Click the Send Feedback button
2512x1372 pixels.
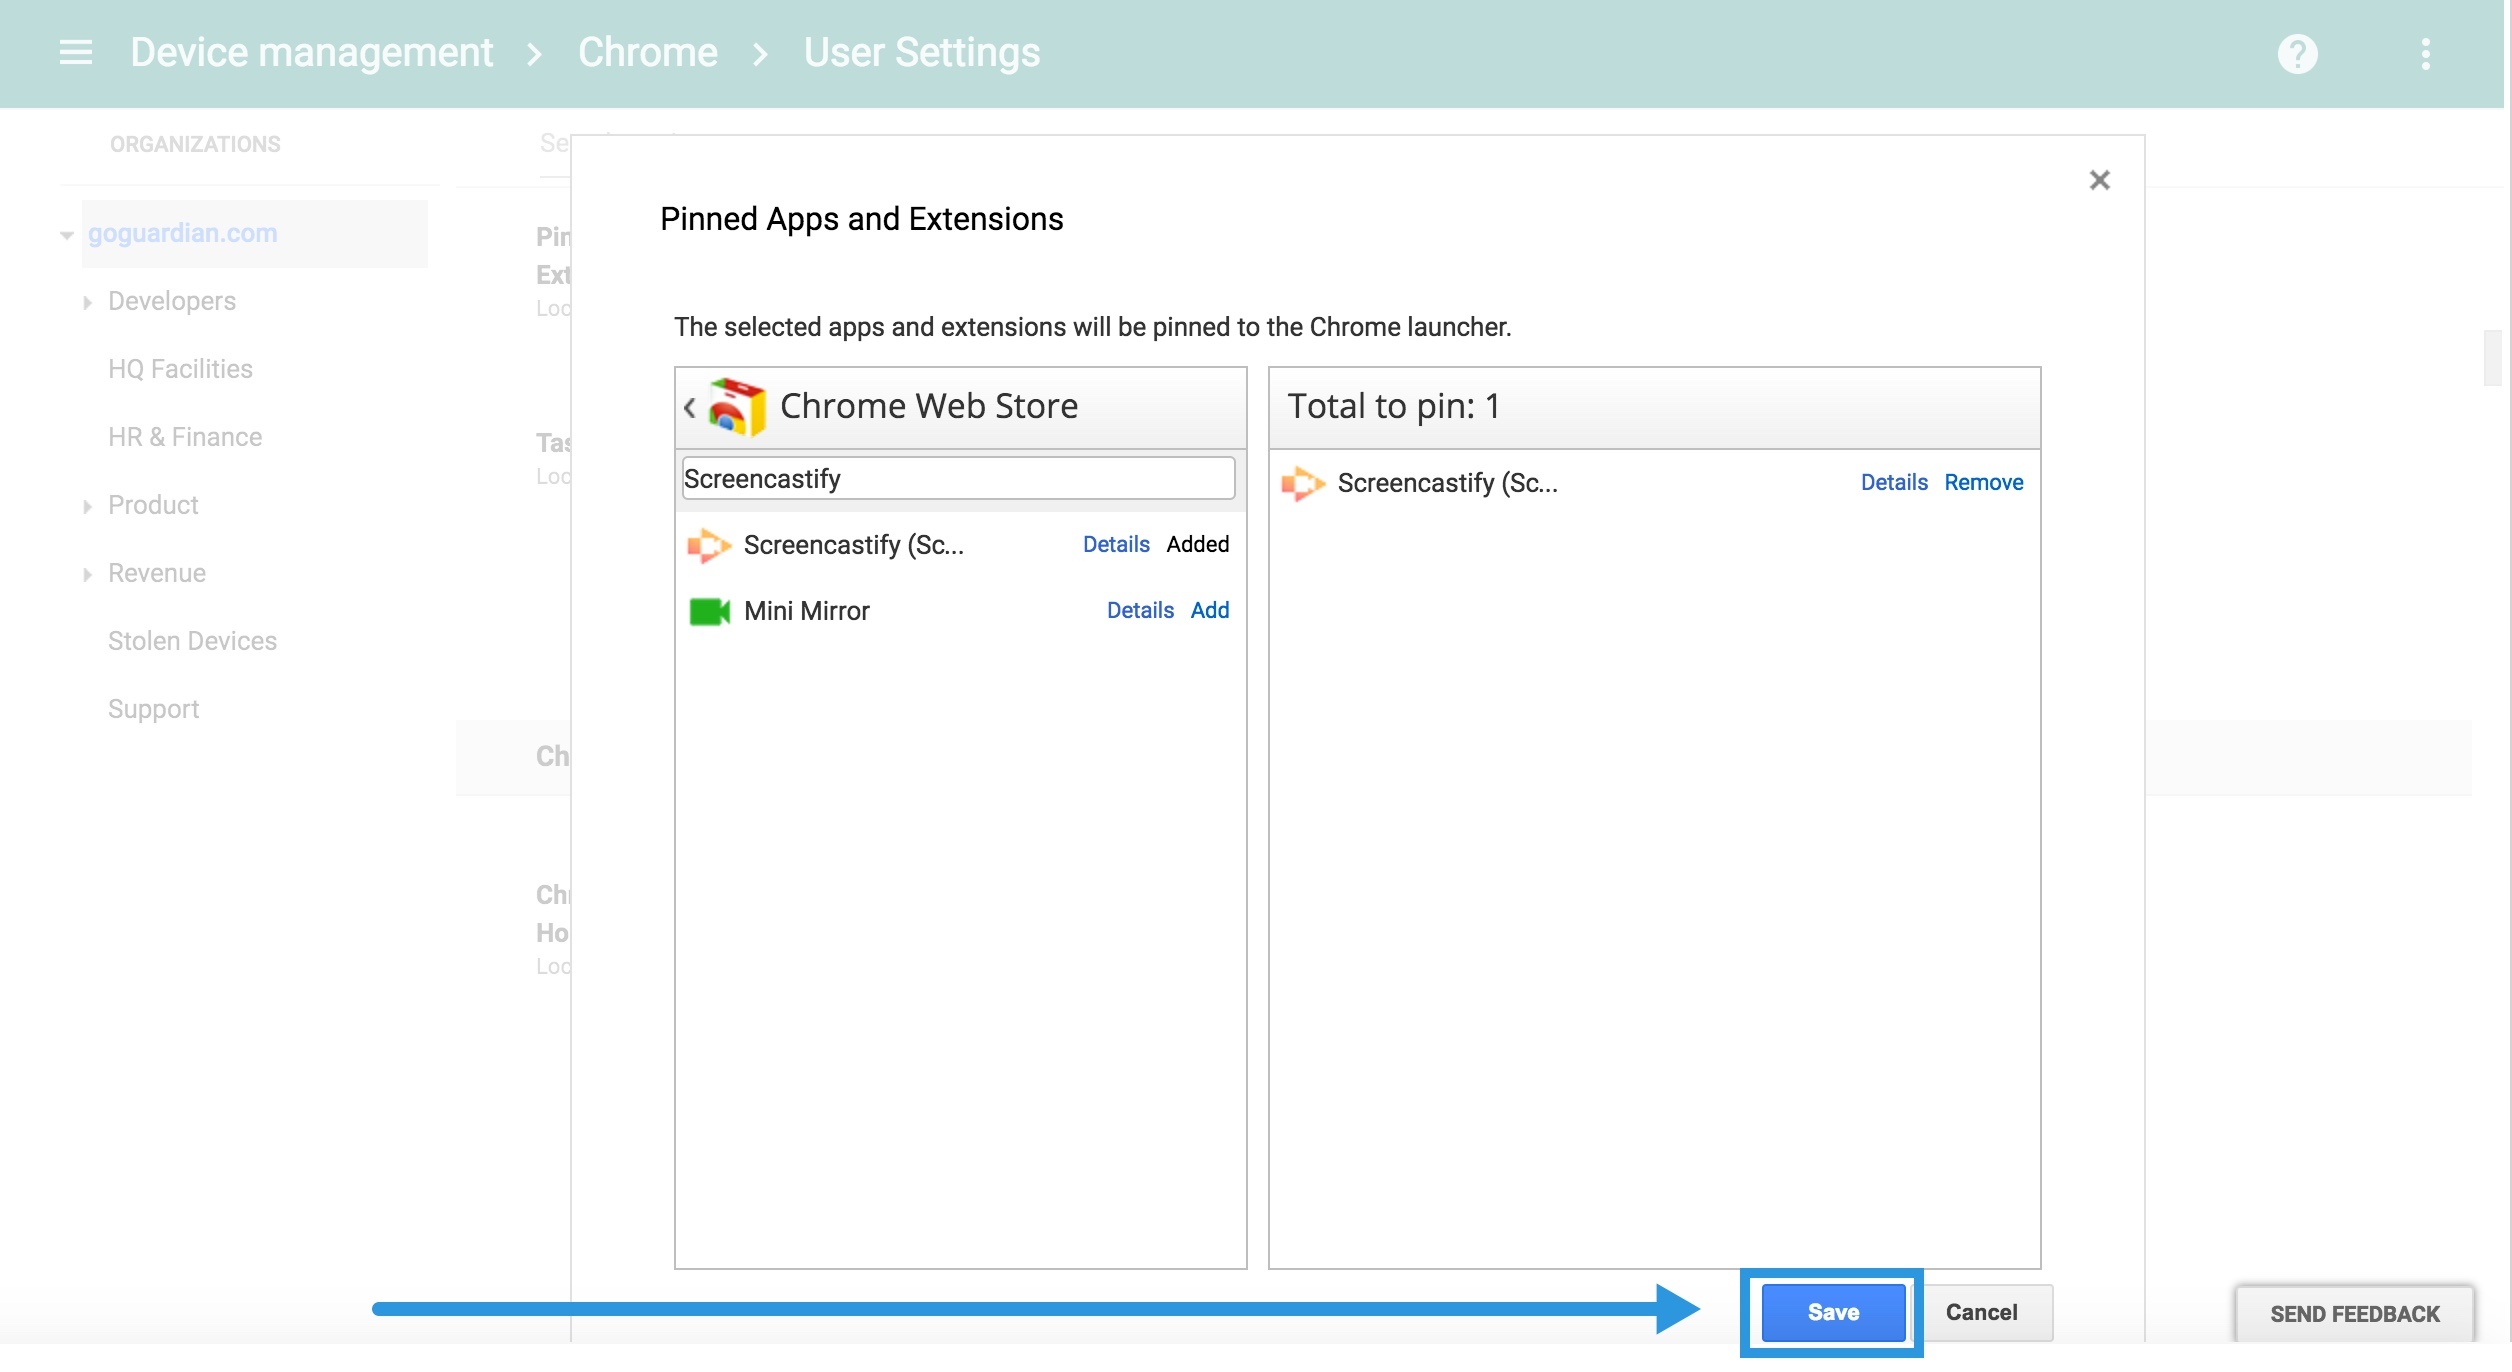[x=2354, y=1313]
